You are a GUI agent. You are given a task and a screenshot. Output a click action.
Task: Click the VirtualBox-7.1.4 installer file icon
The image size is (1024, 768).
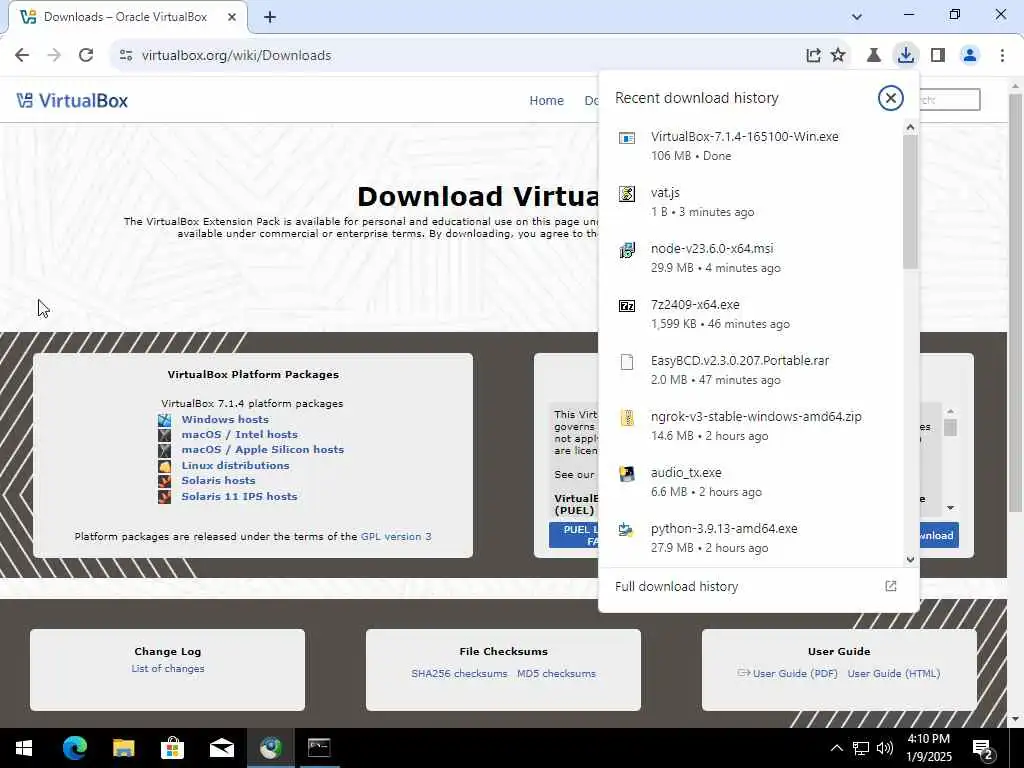click(627, 138)
